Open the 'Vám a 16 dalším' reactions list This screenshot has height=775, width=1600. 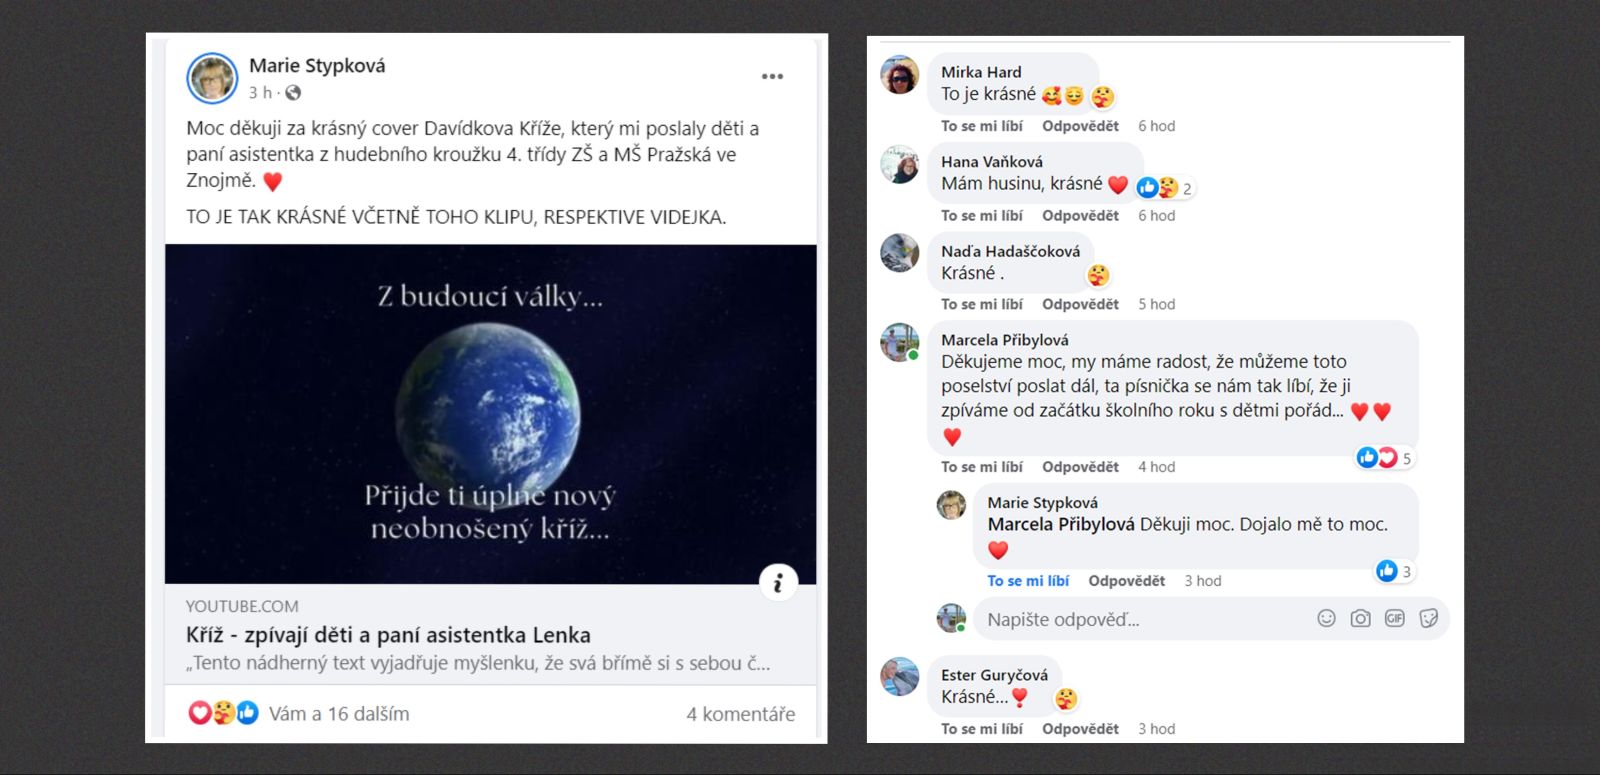point(339,714)
